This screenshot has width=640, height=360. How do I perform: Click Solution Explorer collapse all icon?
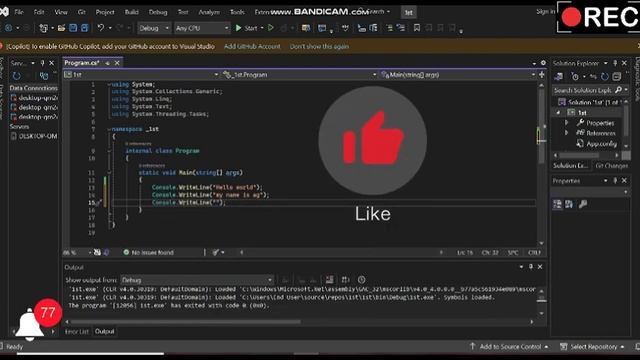(x=617, y=77)
